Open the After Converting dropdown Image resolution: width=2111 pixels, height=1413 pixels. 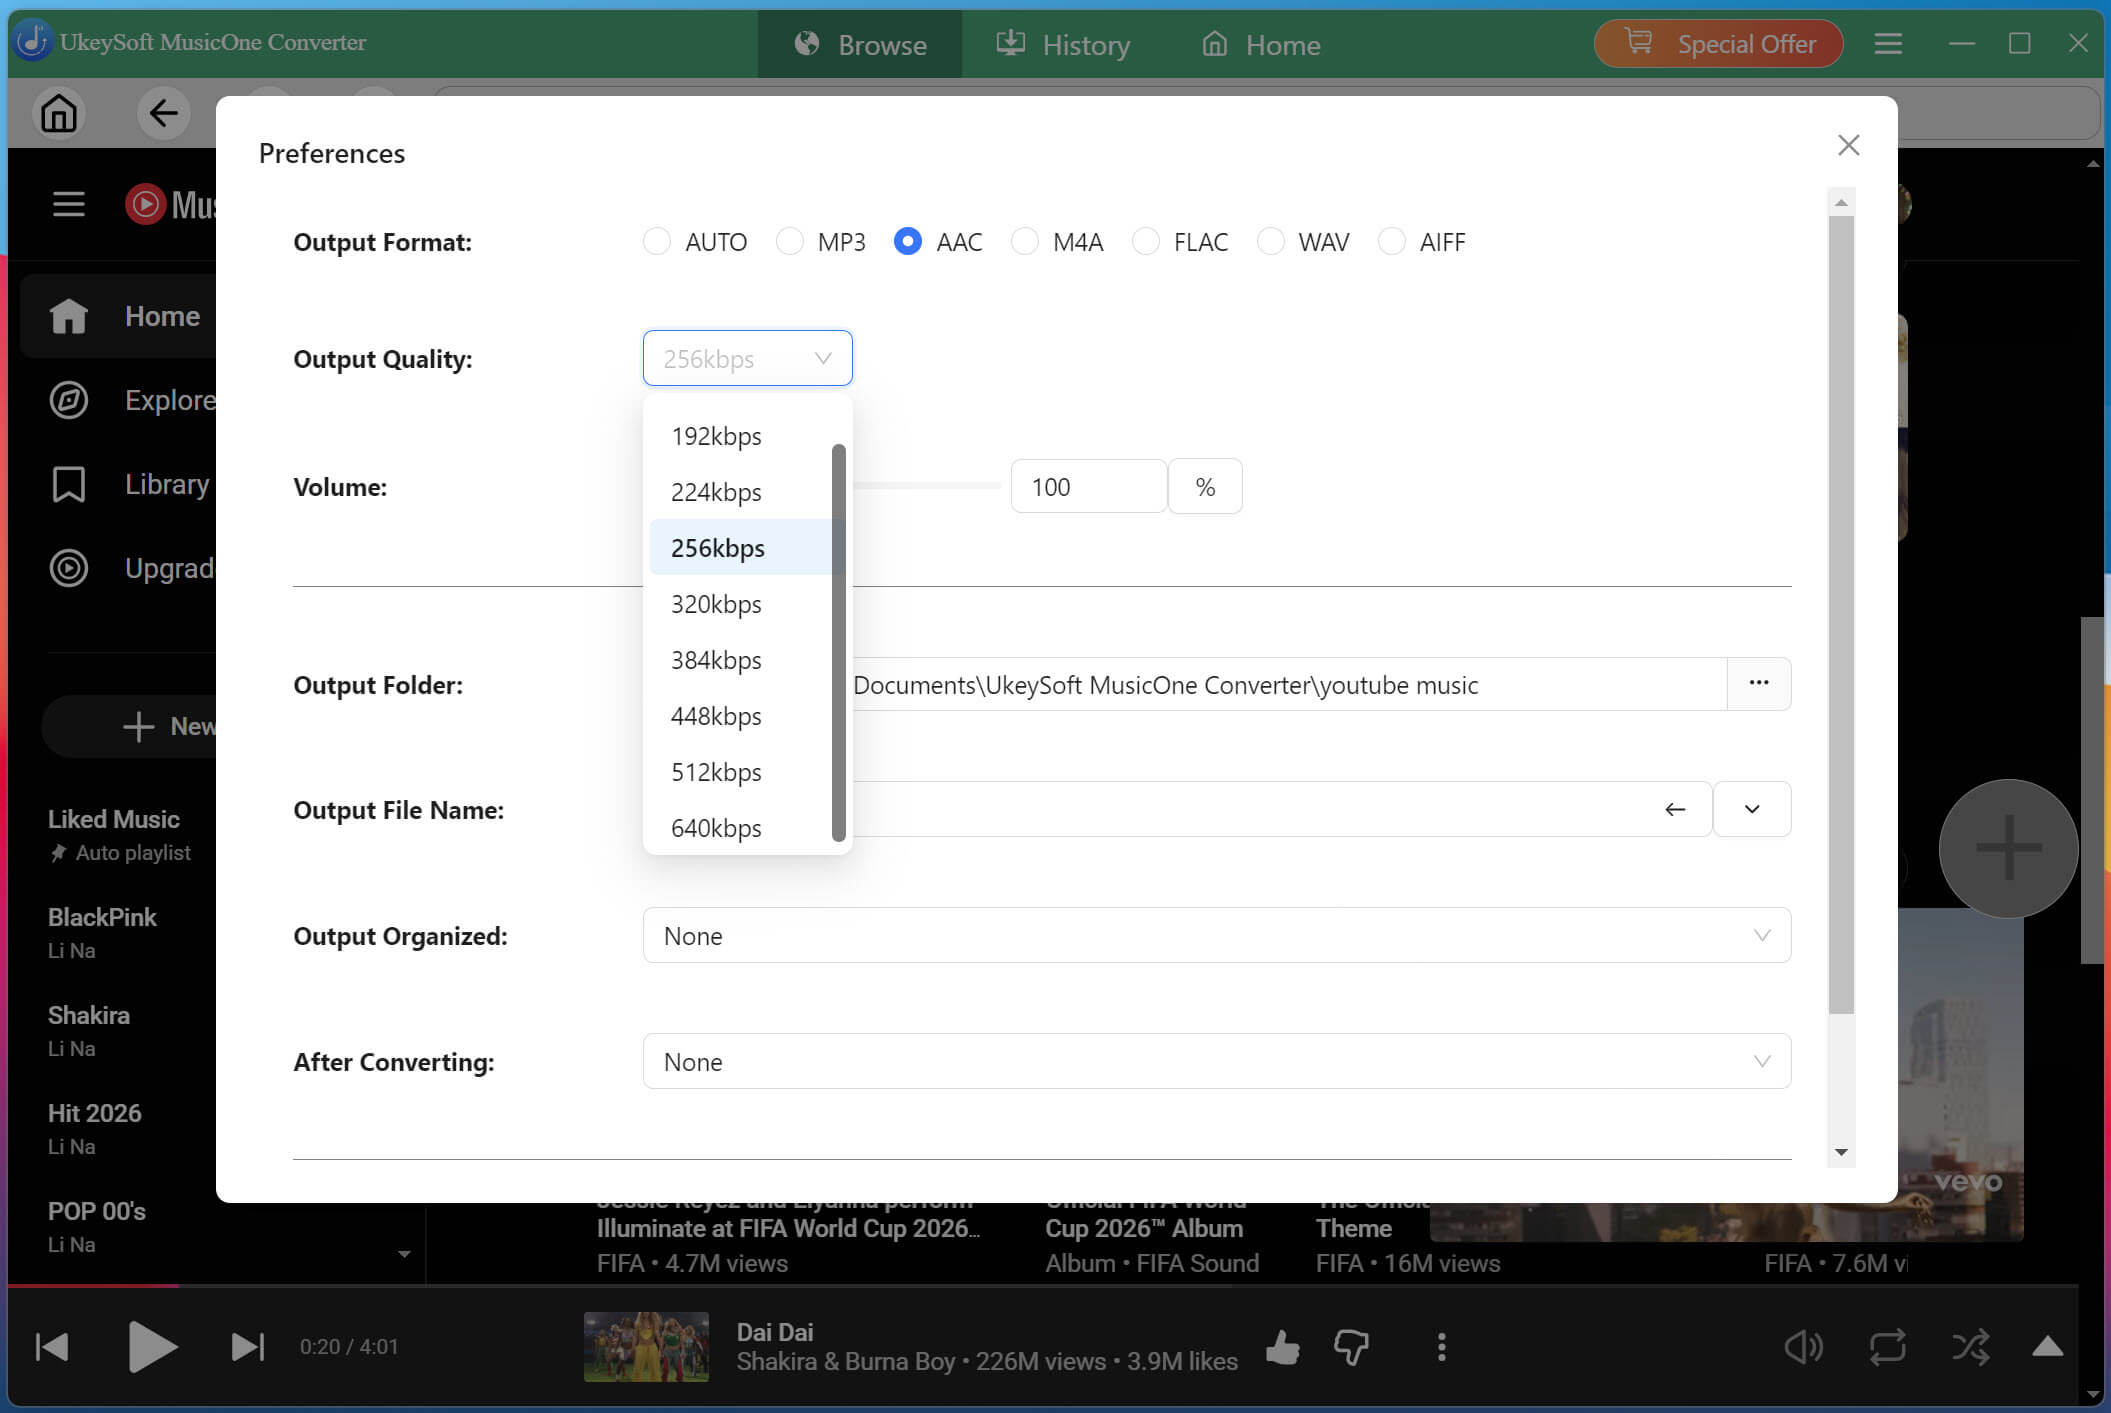tap(1216, 1062)
